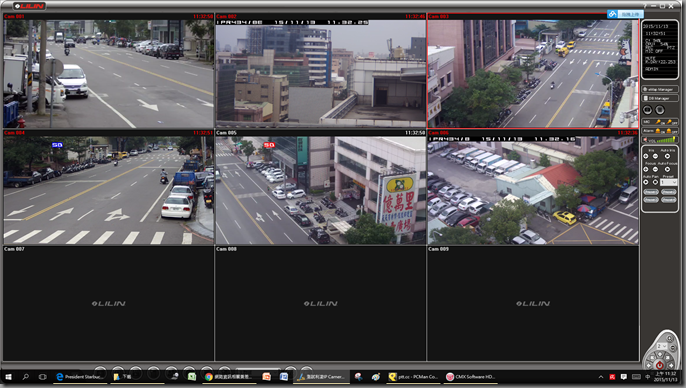This screenshot has width=686, height=388.
Task: Switch to CMX Software HD taskbar item
Action: point(471,377)
